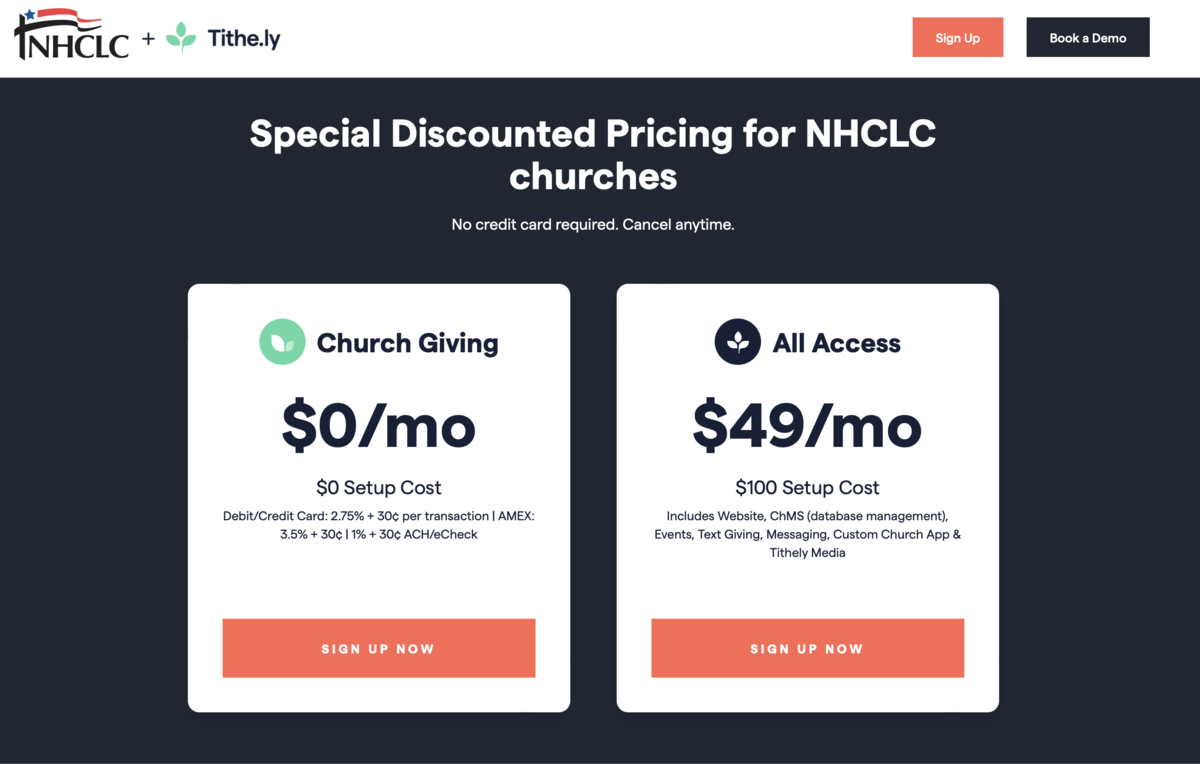Click the navy circle badge on All Access card
Screen dimensions: 1200x764
pyautogui.click(x=737, y=342)
